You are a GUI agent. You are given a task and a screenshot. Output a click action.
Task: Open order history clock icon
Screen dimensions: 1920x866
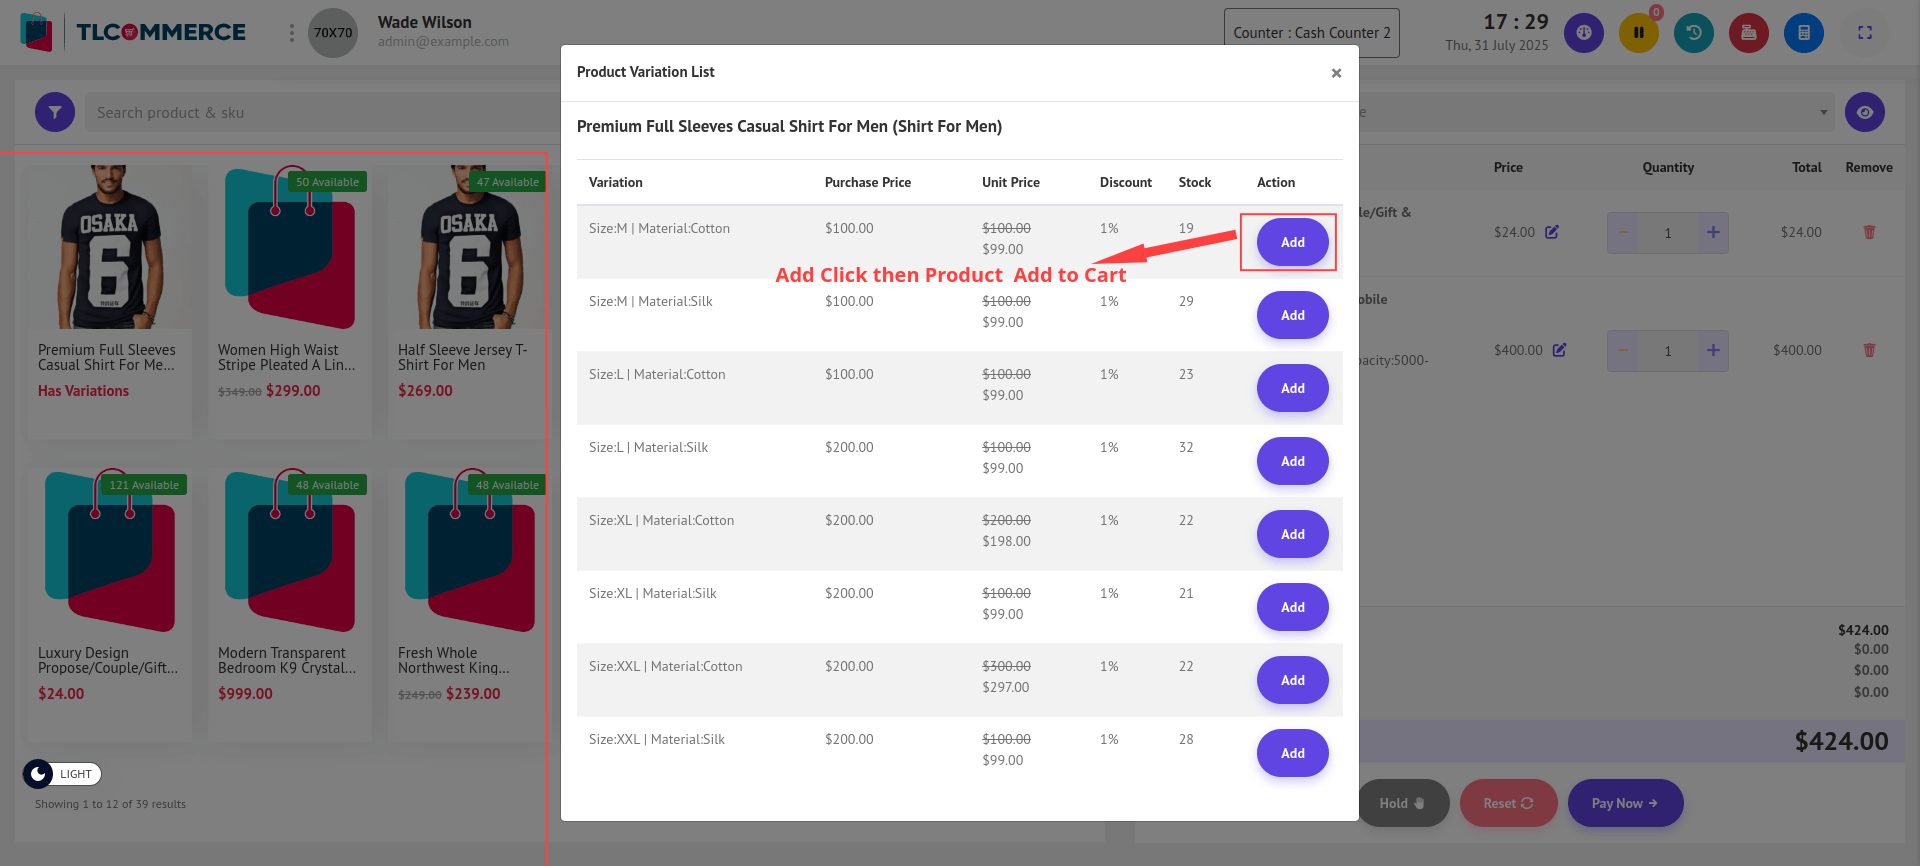(x=1693, y=33)
